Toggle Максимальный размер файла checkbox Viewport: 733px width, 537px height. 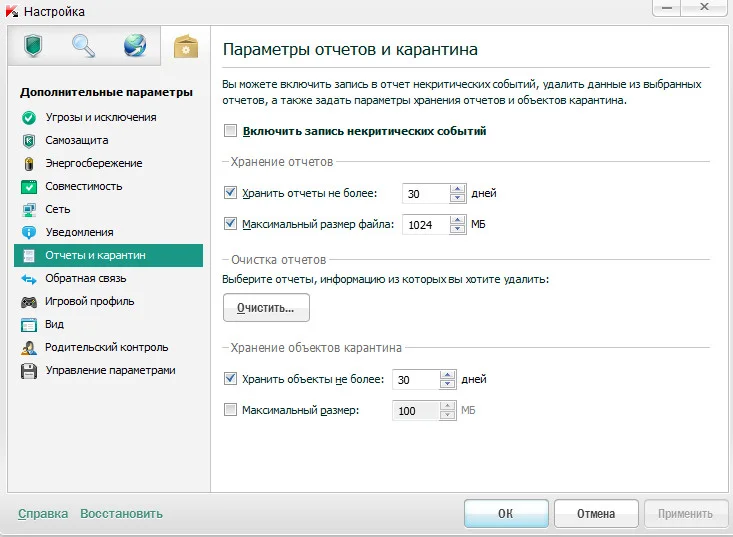point(230,223)
